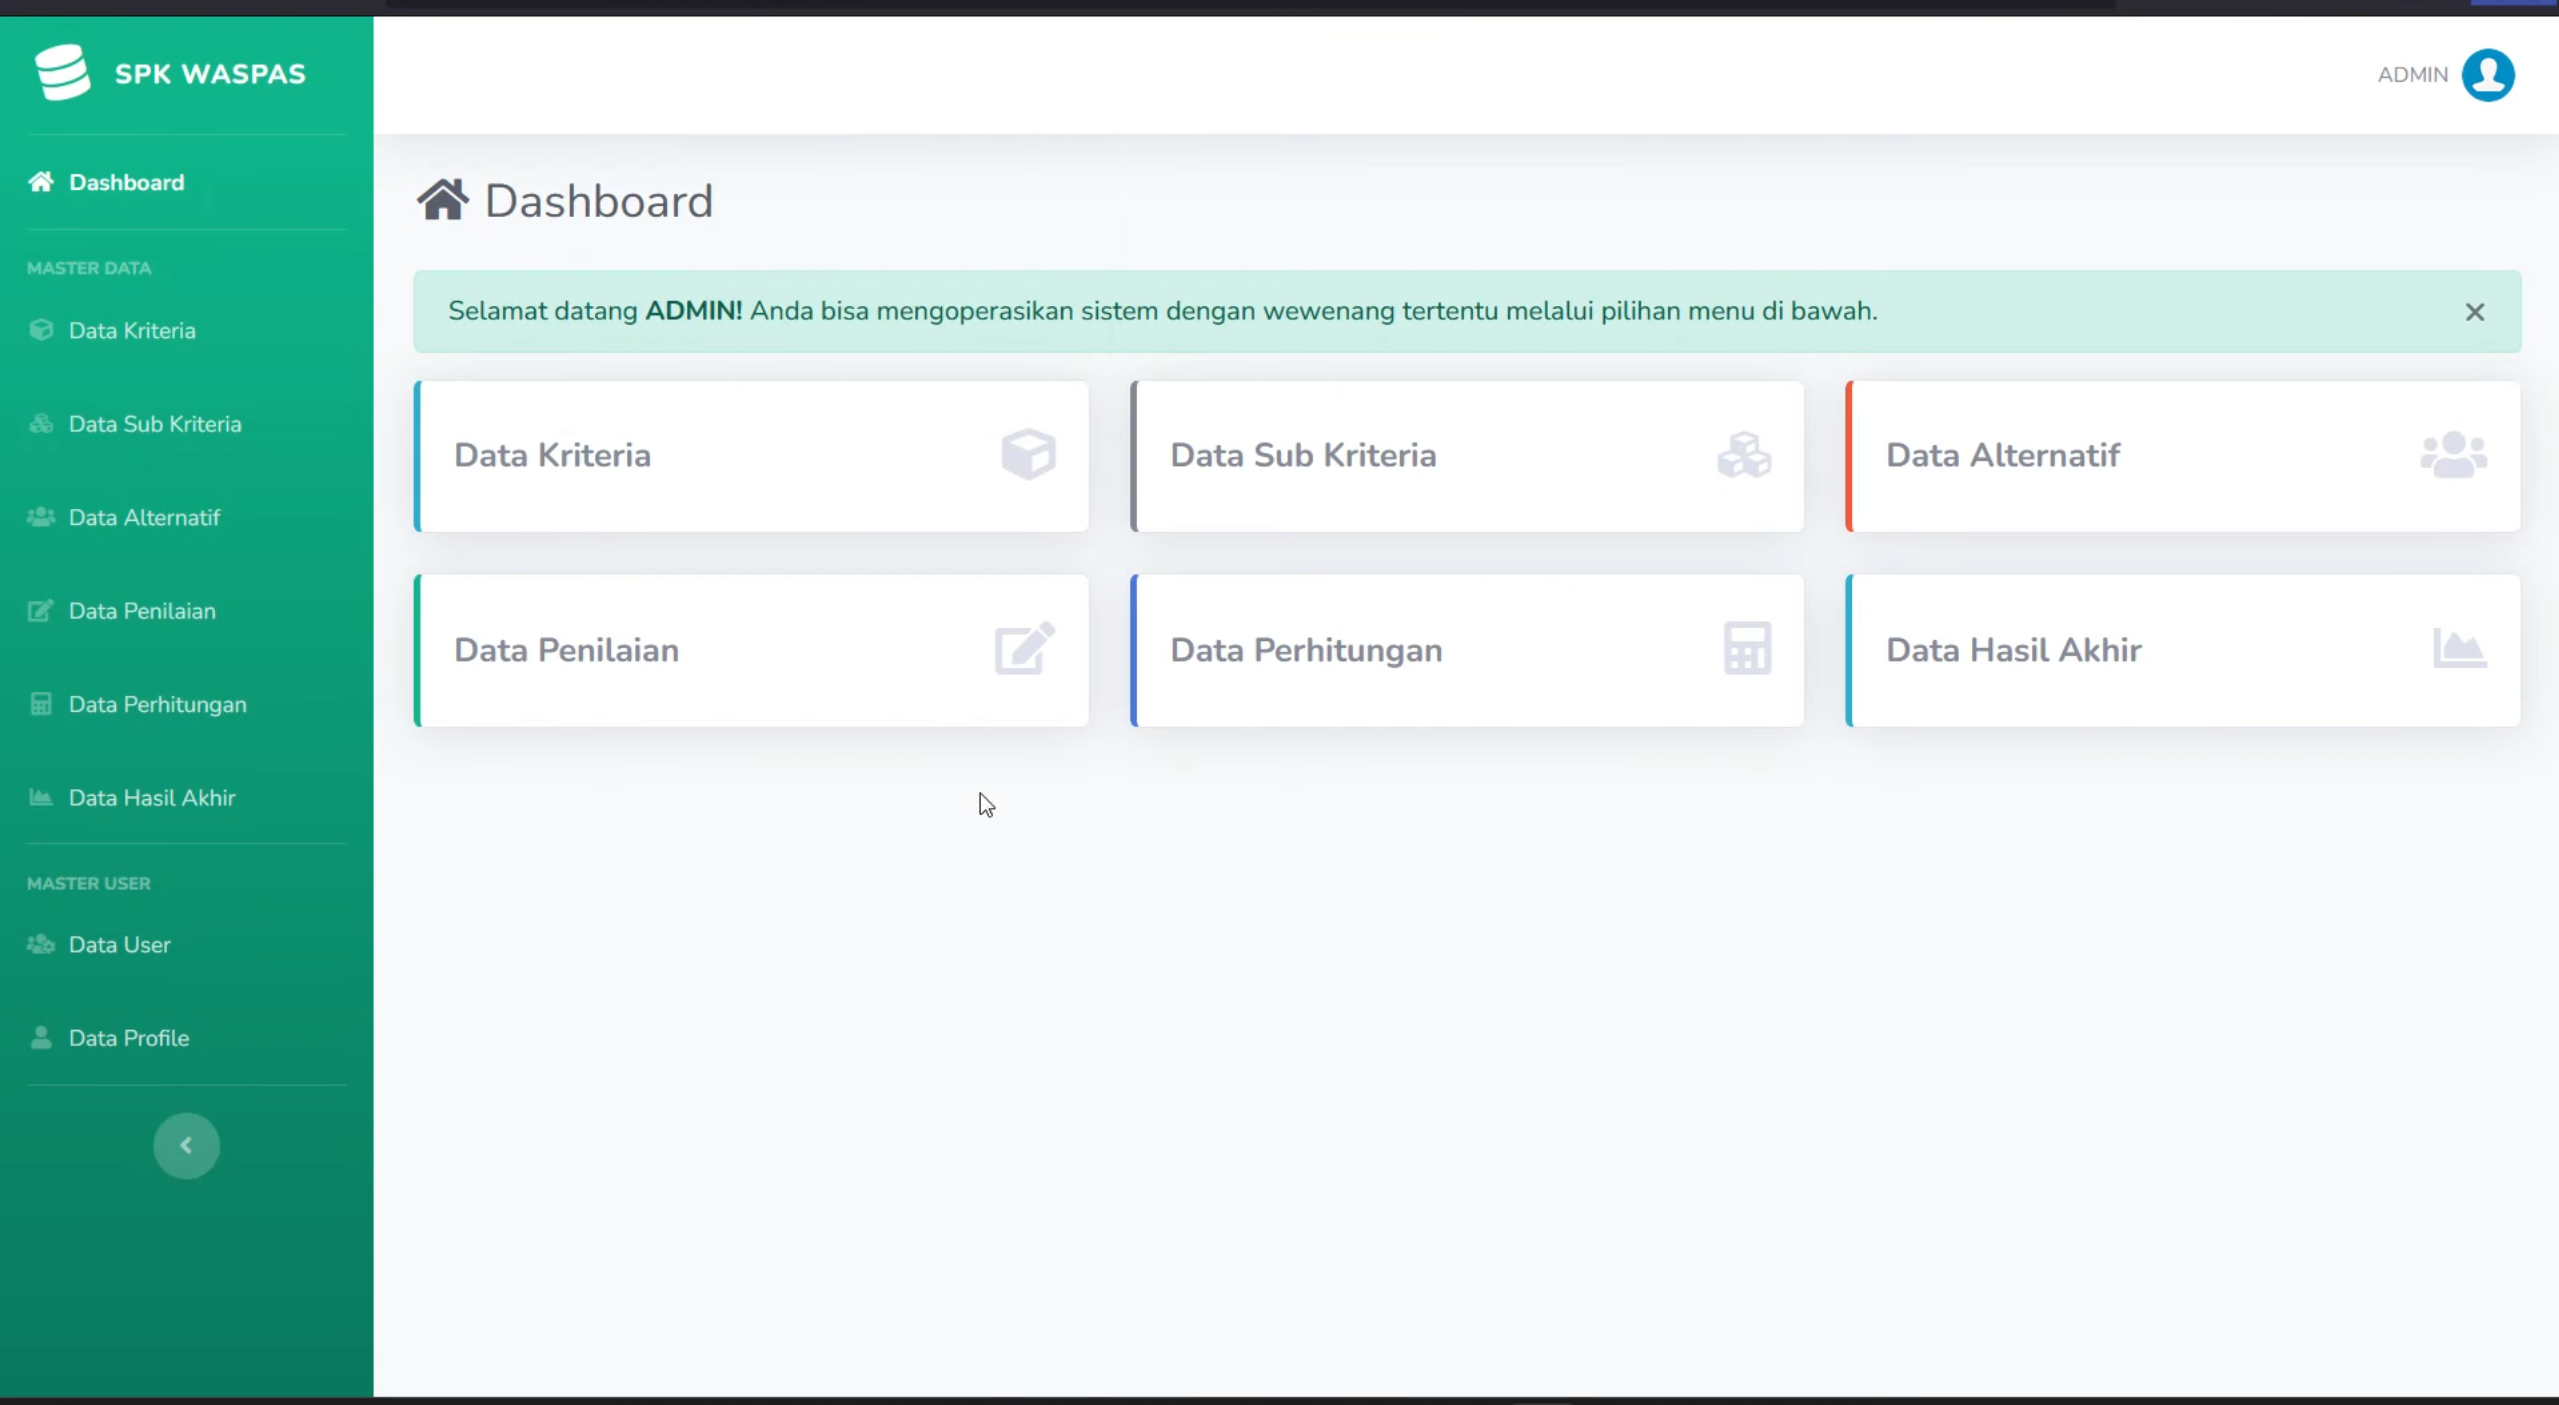
Task: Open the Data Sub Kriteria card title
Action: click(1303, 455)
